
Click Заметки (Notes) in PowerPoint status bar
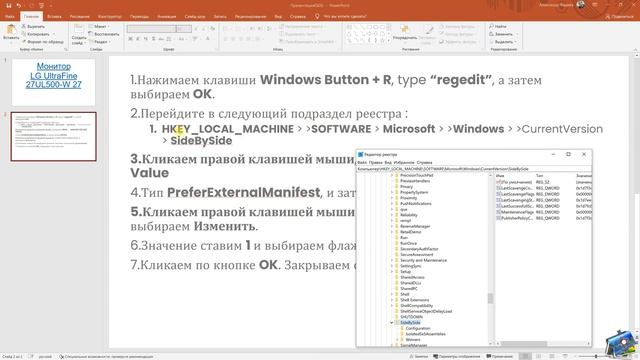point(419,356)
